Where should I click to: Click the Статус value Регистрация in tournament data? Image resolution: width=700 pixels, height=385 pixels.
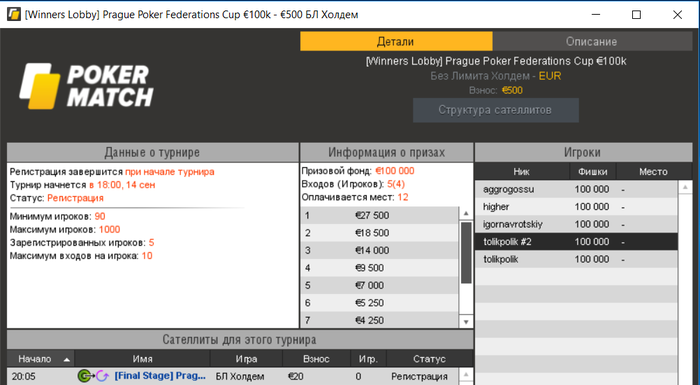pos(75,198)
